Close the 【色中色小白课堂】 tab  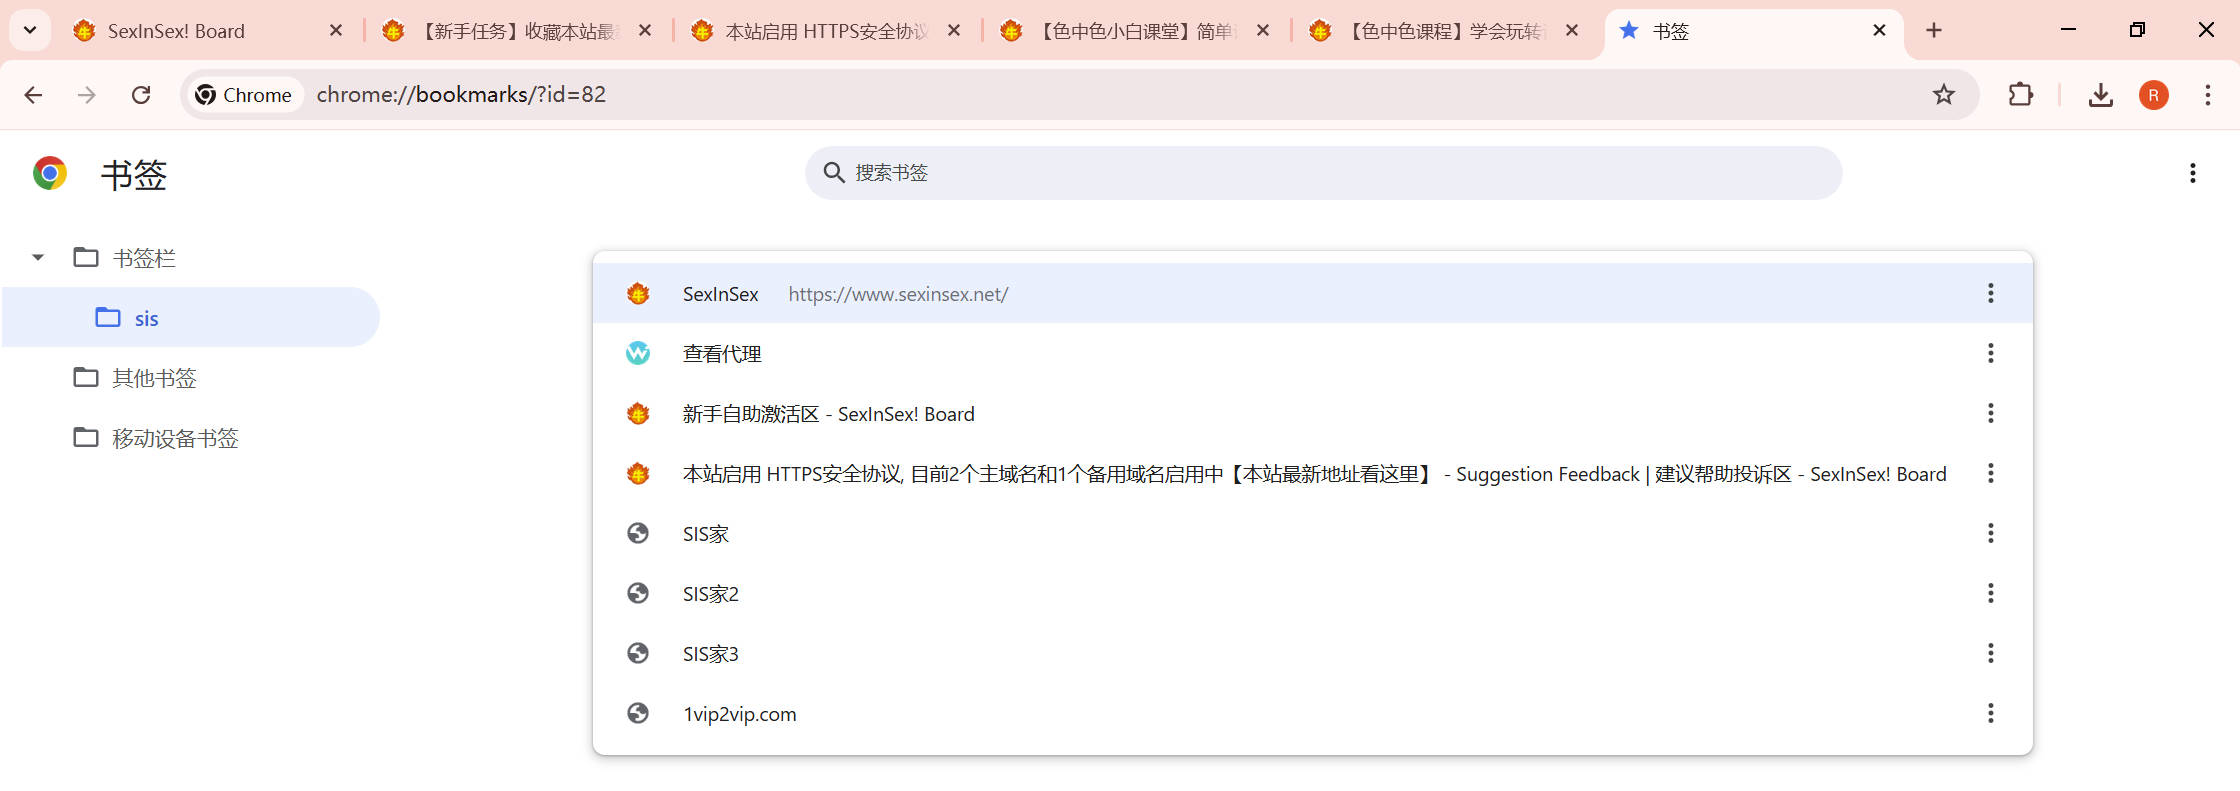[x=1263, y=31]
